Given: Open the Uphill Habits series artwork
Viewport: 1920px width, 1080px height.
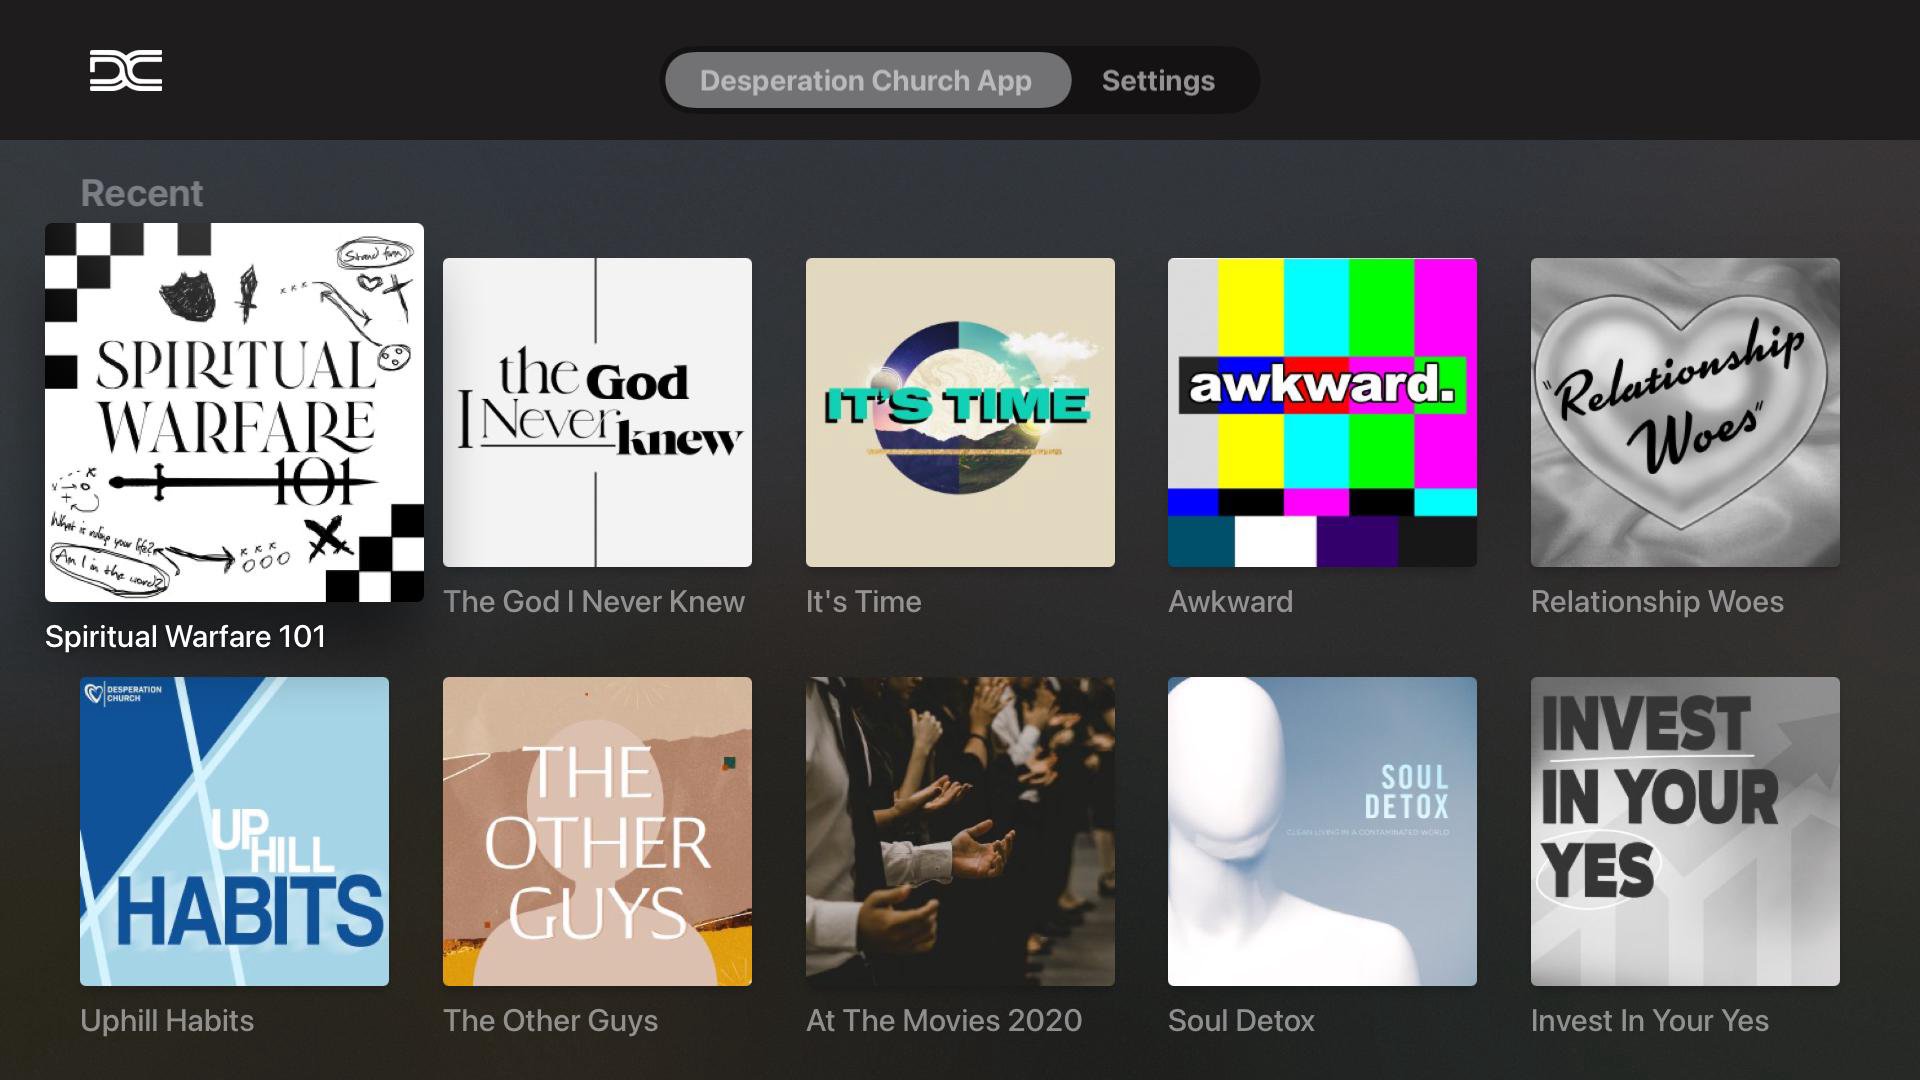Looking at the screenshot, I should click(x=234, y=831).
